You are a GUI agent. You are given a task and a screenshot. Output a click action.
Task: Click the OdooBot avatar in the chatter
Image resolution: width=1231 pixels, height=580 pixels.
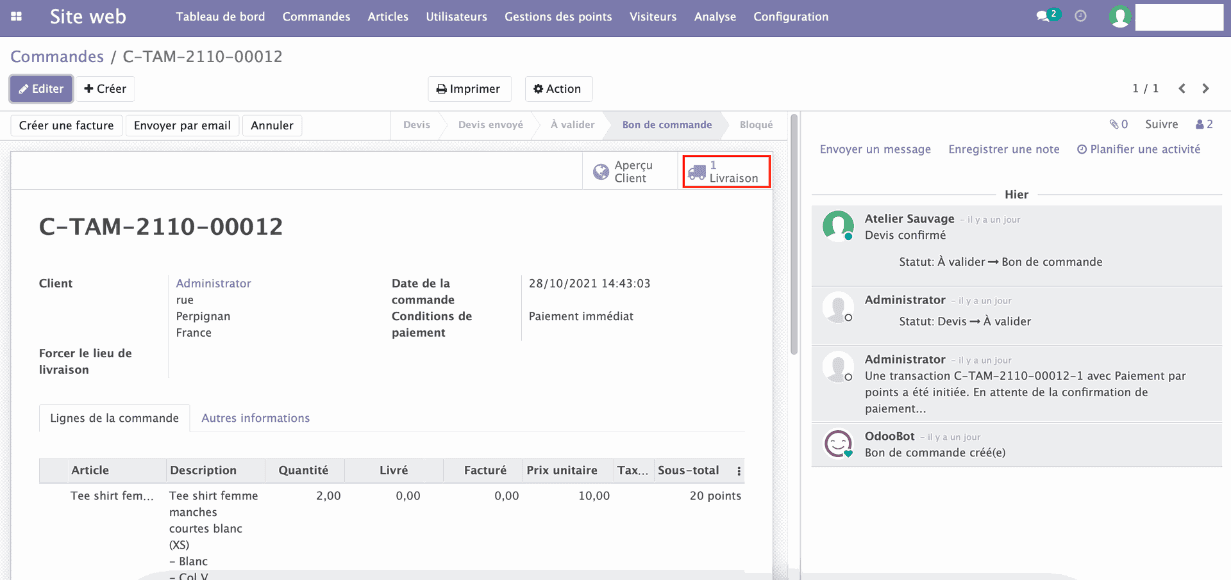[x=837, y=443]
